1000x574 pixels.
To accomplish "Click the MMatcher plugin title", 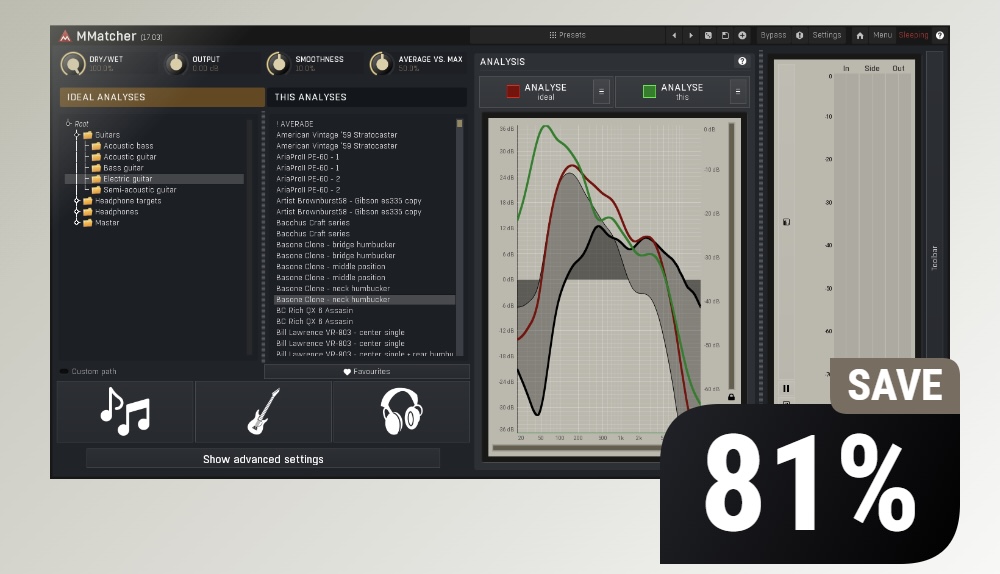I will pyautogui.click(x=106, y=36).
